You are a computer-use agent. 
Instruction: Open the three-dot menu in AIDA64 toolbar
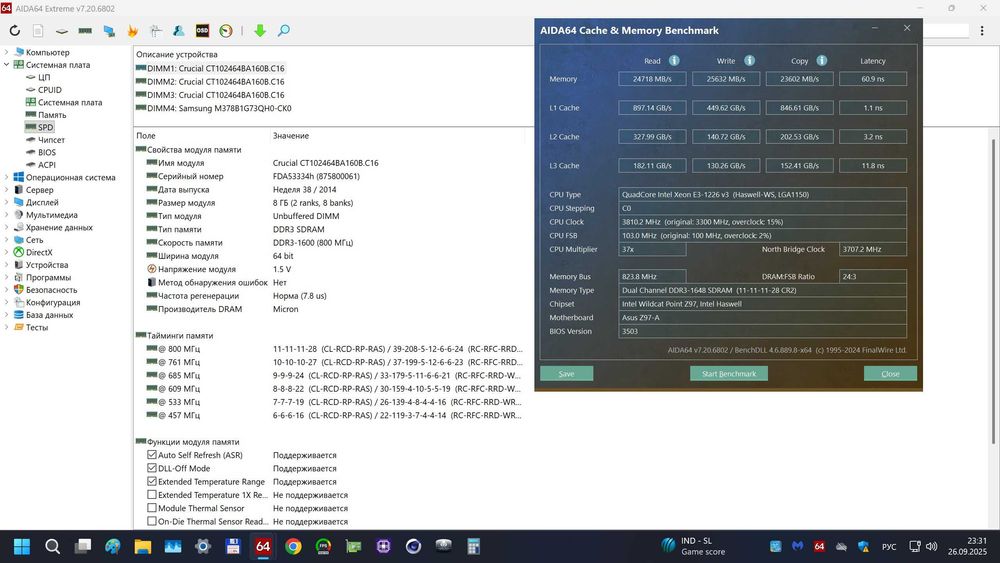982,31
